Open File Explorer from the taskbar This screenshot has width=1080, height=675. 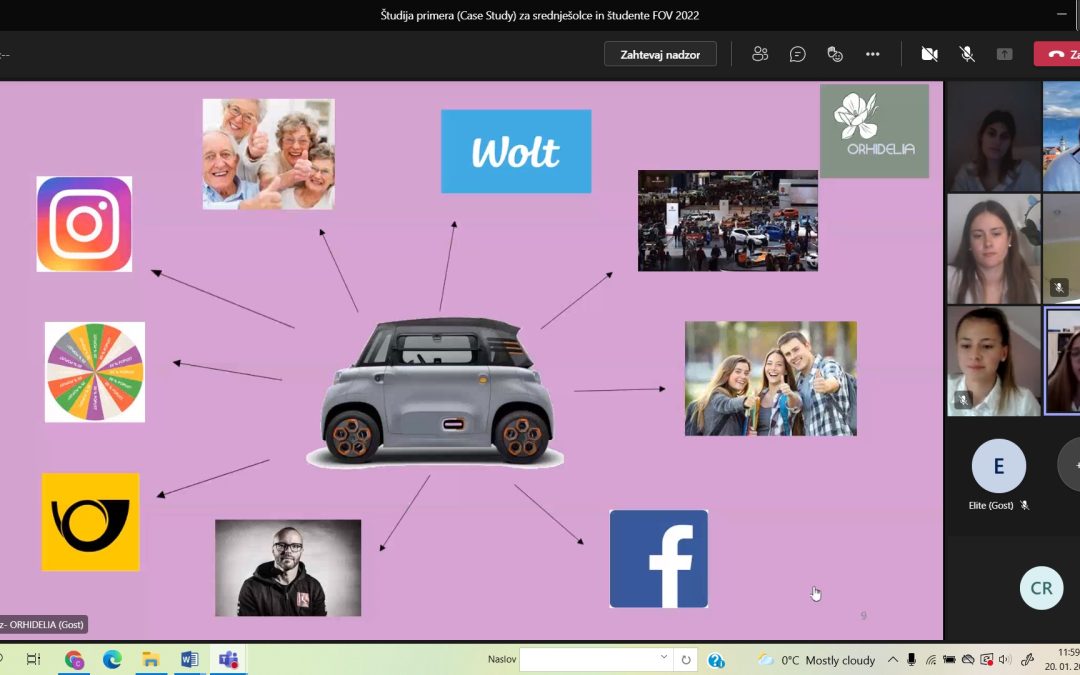coord(151,660)
